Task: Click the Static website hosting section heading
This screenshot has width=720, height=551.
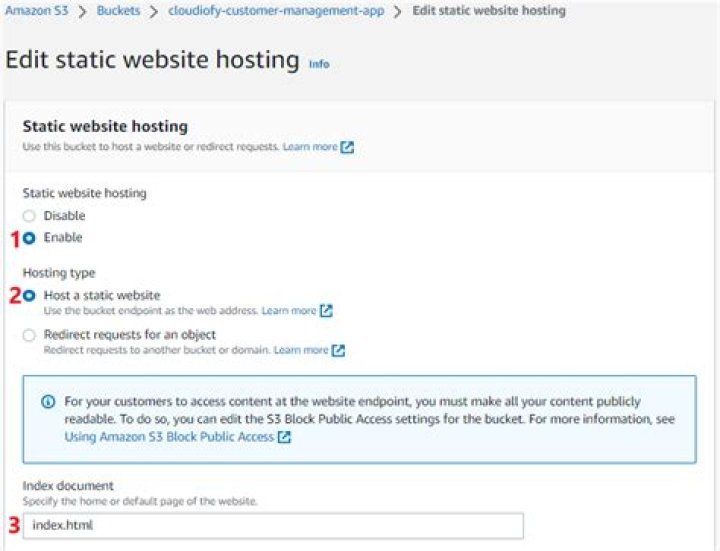Action: (x=105, y=126)
